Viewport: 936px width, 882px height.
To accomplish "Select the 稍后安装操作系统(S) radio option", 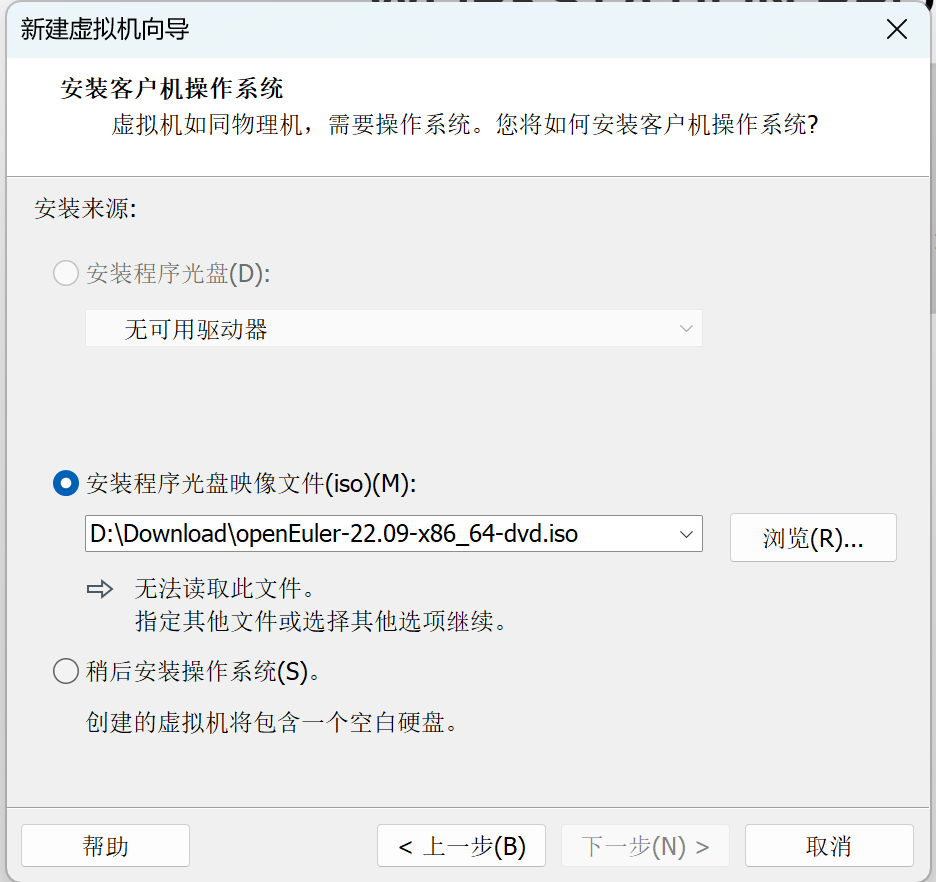I will [66, 671].
